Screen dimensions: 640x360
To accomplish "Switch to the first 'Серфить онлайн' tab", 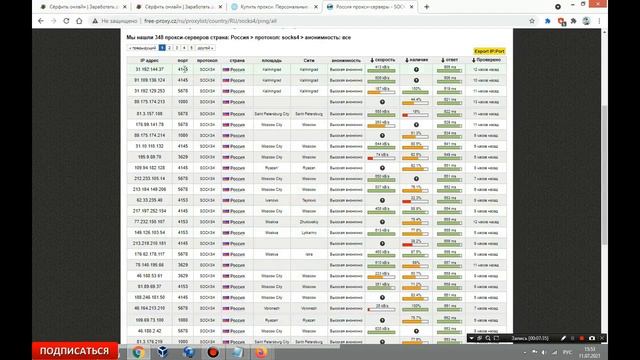I will point(84,7).
